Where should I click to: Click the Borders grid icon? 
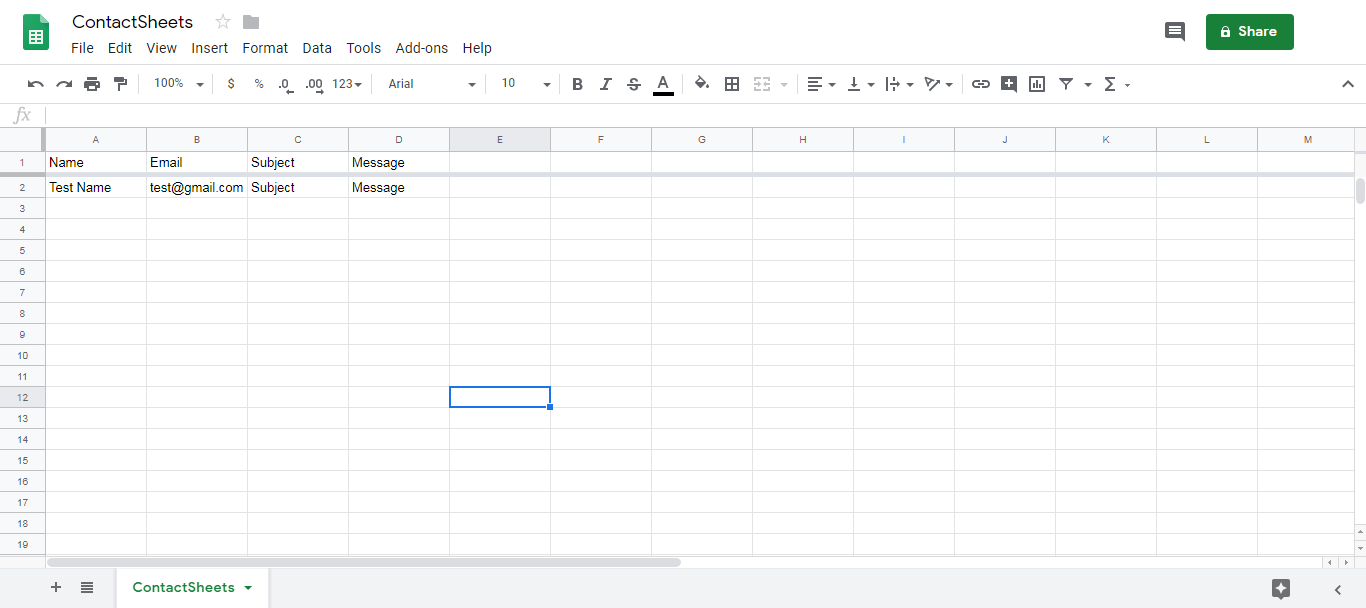pos(732,84)
